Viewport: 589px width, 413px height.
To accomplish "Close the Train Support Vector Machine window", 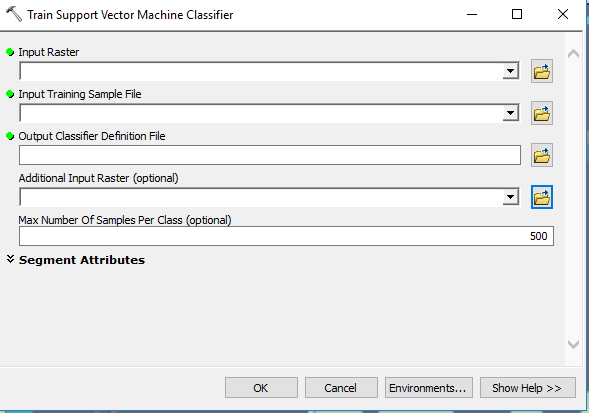I will (563, 14).
